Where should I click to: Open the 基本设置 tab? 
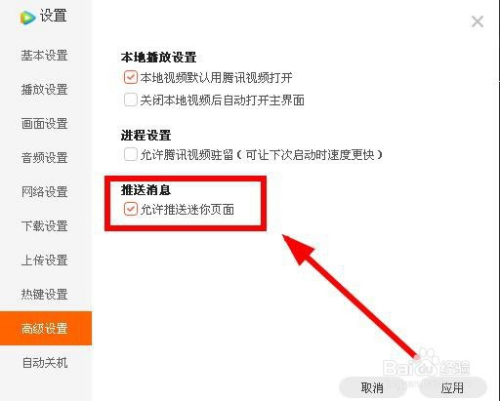[45, 55]
